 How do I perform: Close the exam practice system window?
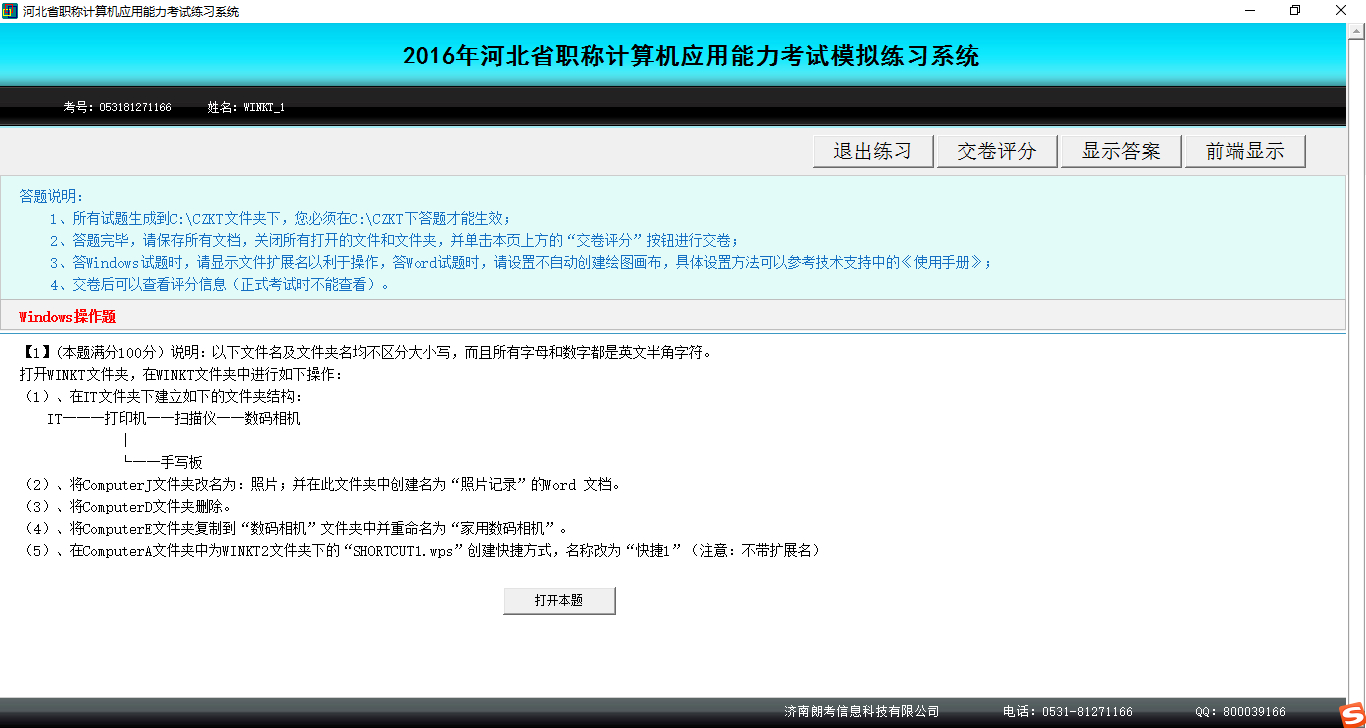[x=1341, y=11]
